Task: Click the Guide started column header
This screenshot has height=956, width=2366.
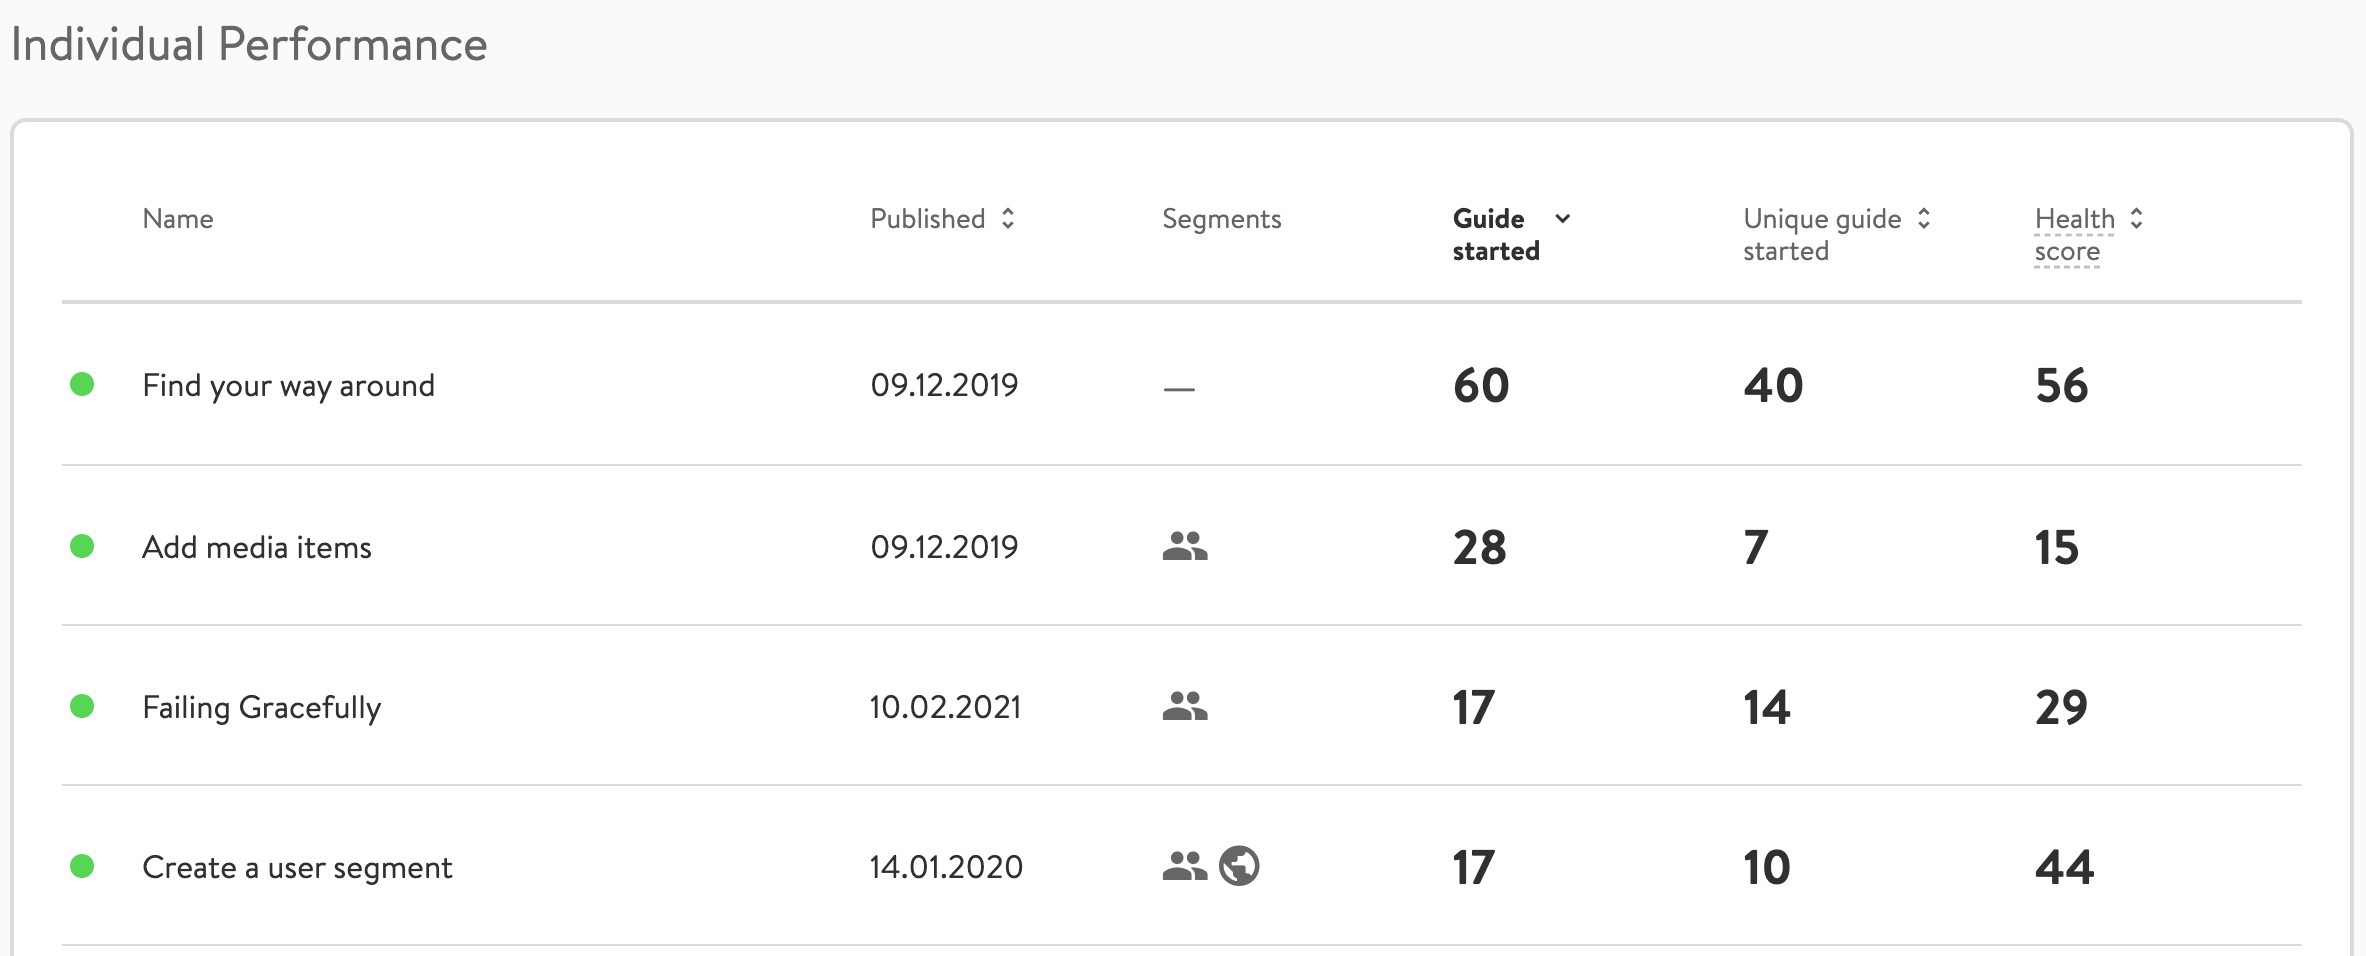Action: click(1494, 234)
